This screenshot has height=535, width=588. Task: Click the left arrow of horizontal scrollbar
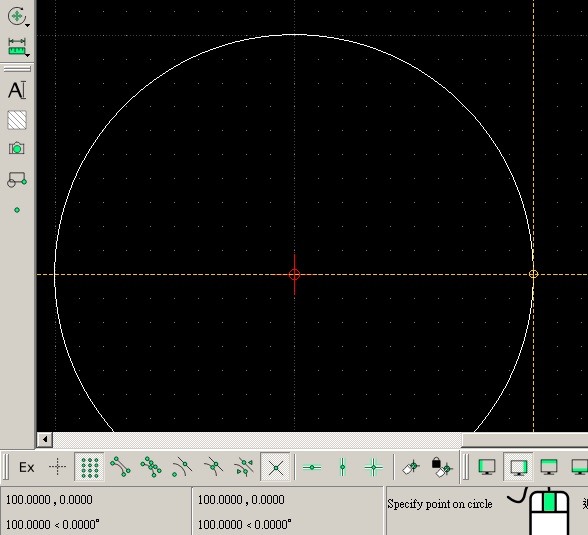[x=45, y=439]
